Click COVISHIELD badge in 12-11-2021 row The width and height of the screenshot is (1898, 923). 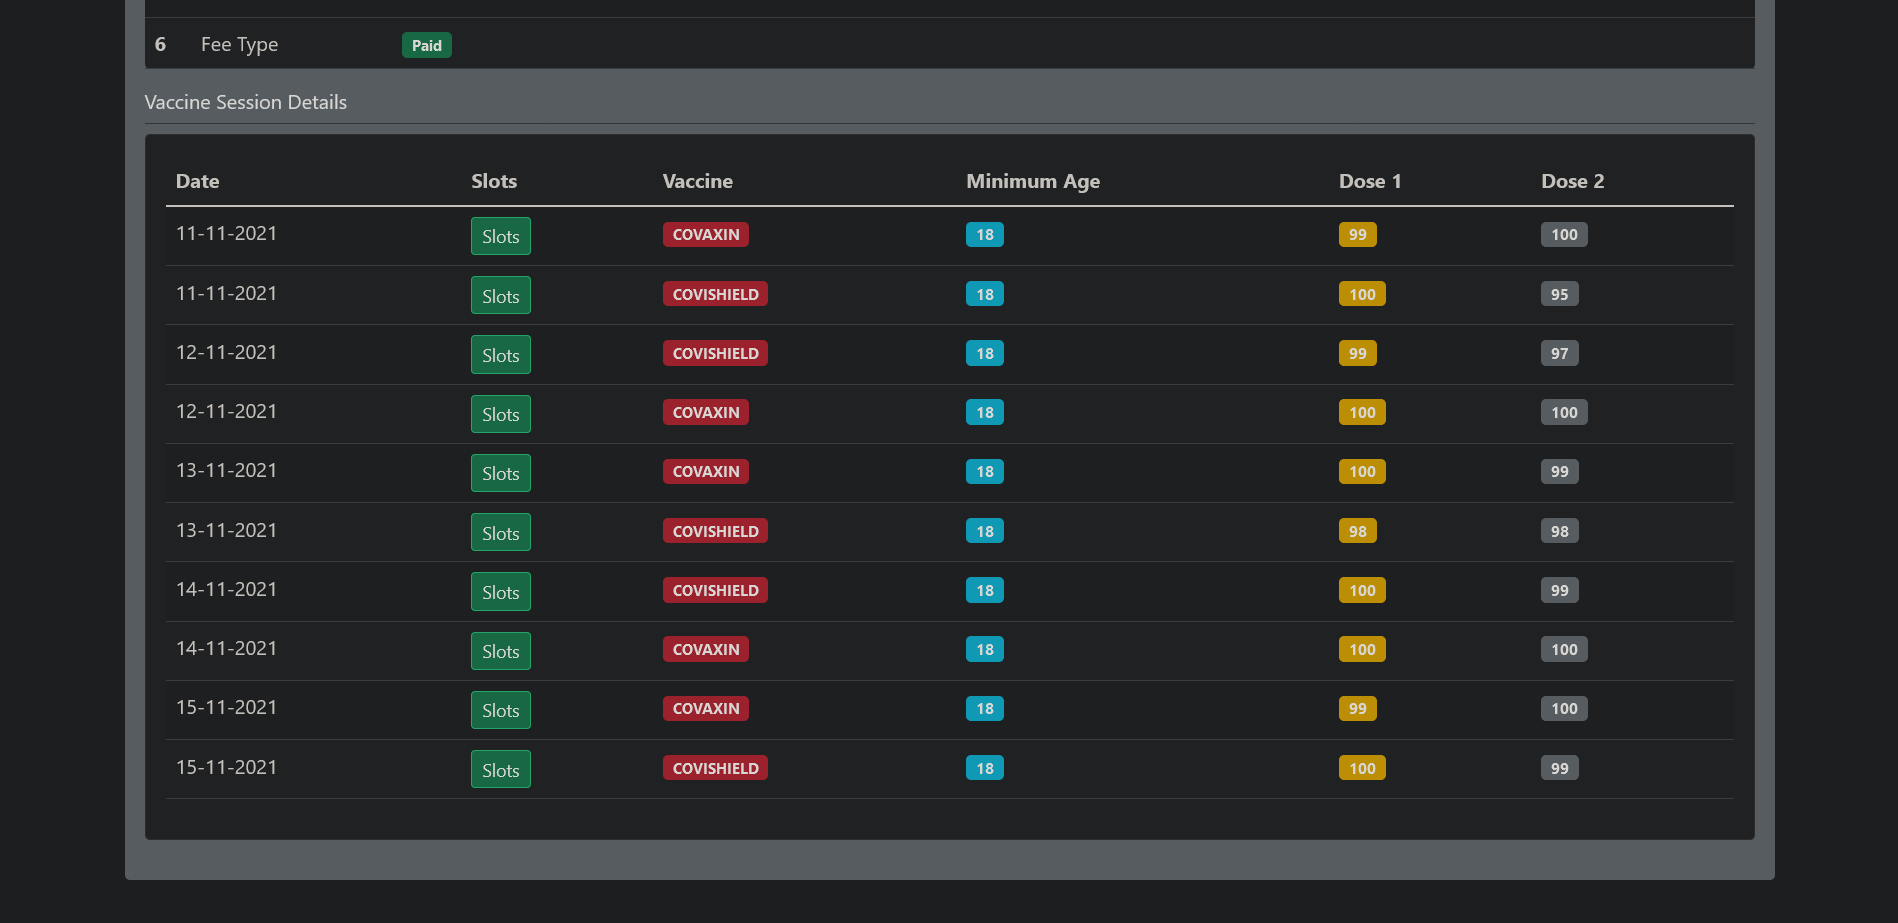(716, 353)
